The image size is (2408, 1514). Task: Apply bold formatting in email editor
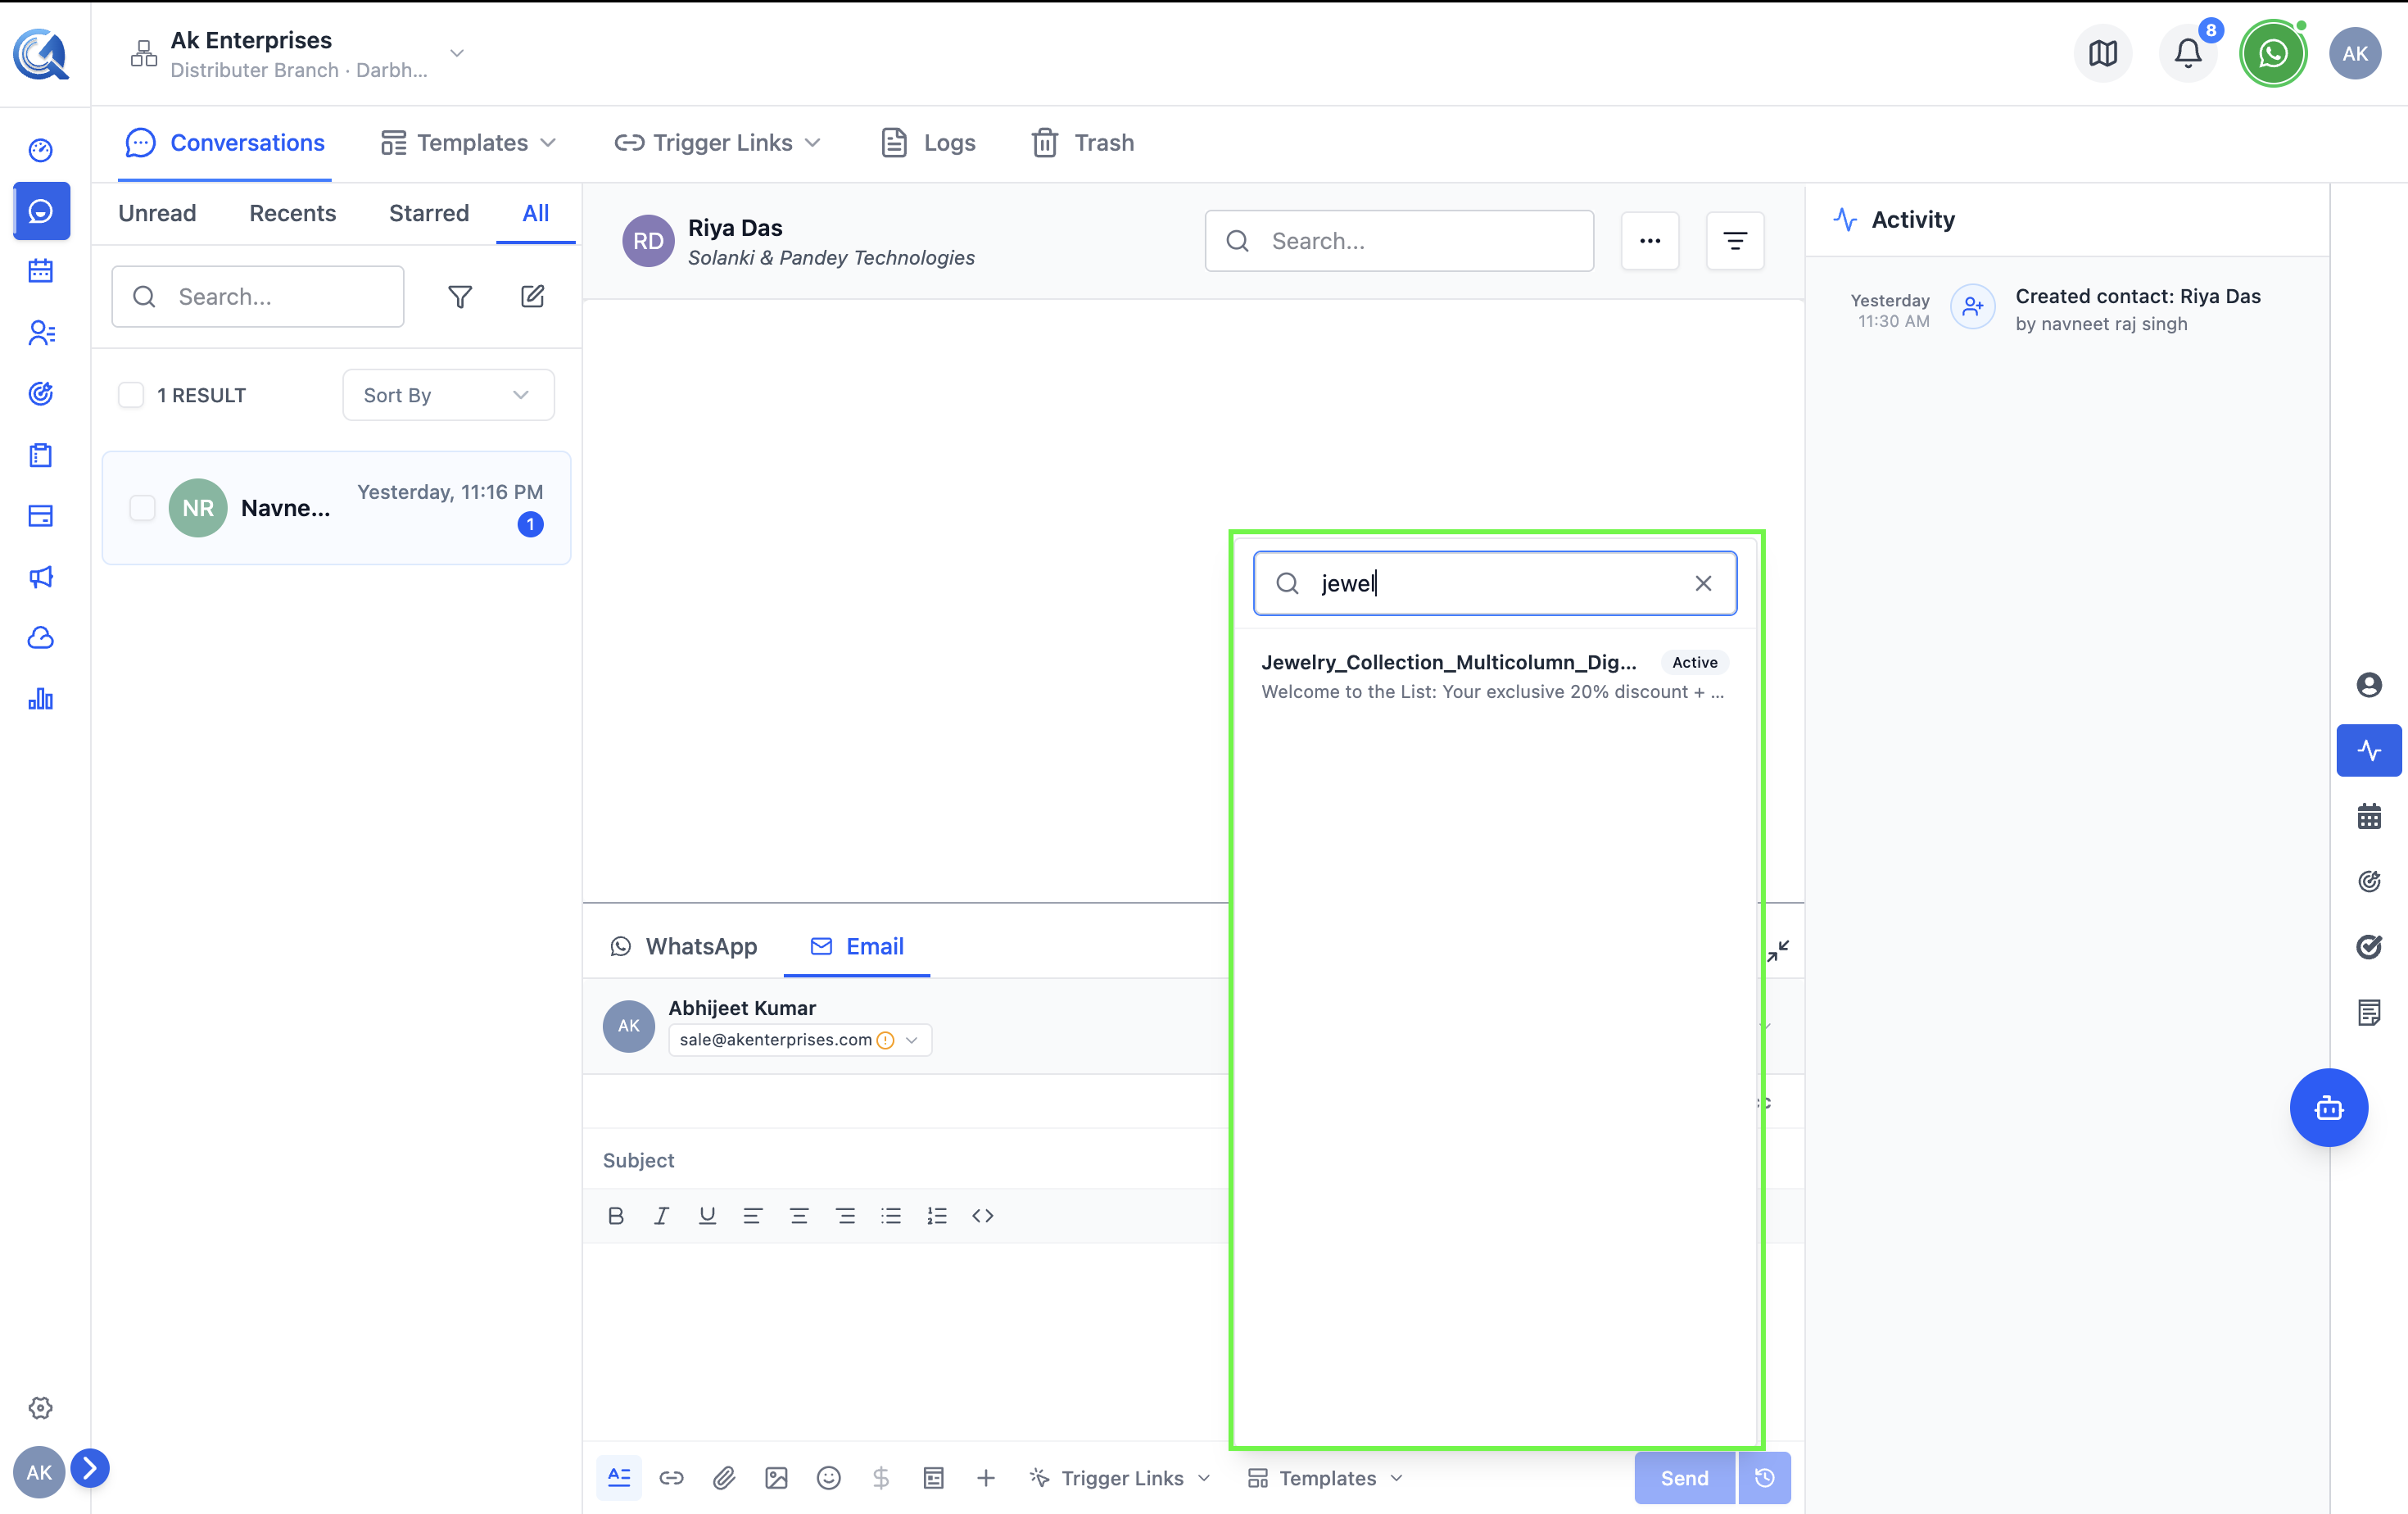[x=616, y=1216]
